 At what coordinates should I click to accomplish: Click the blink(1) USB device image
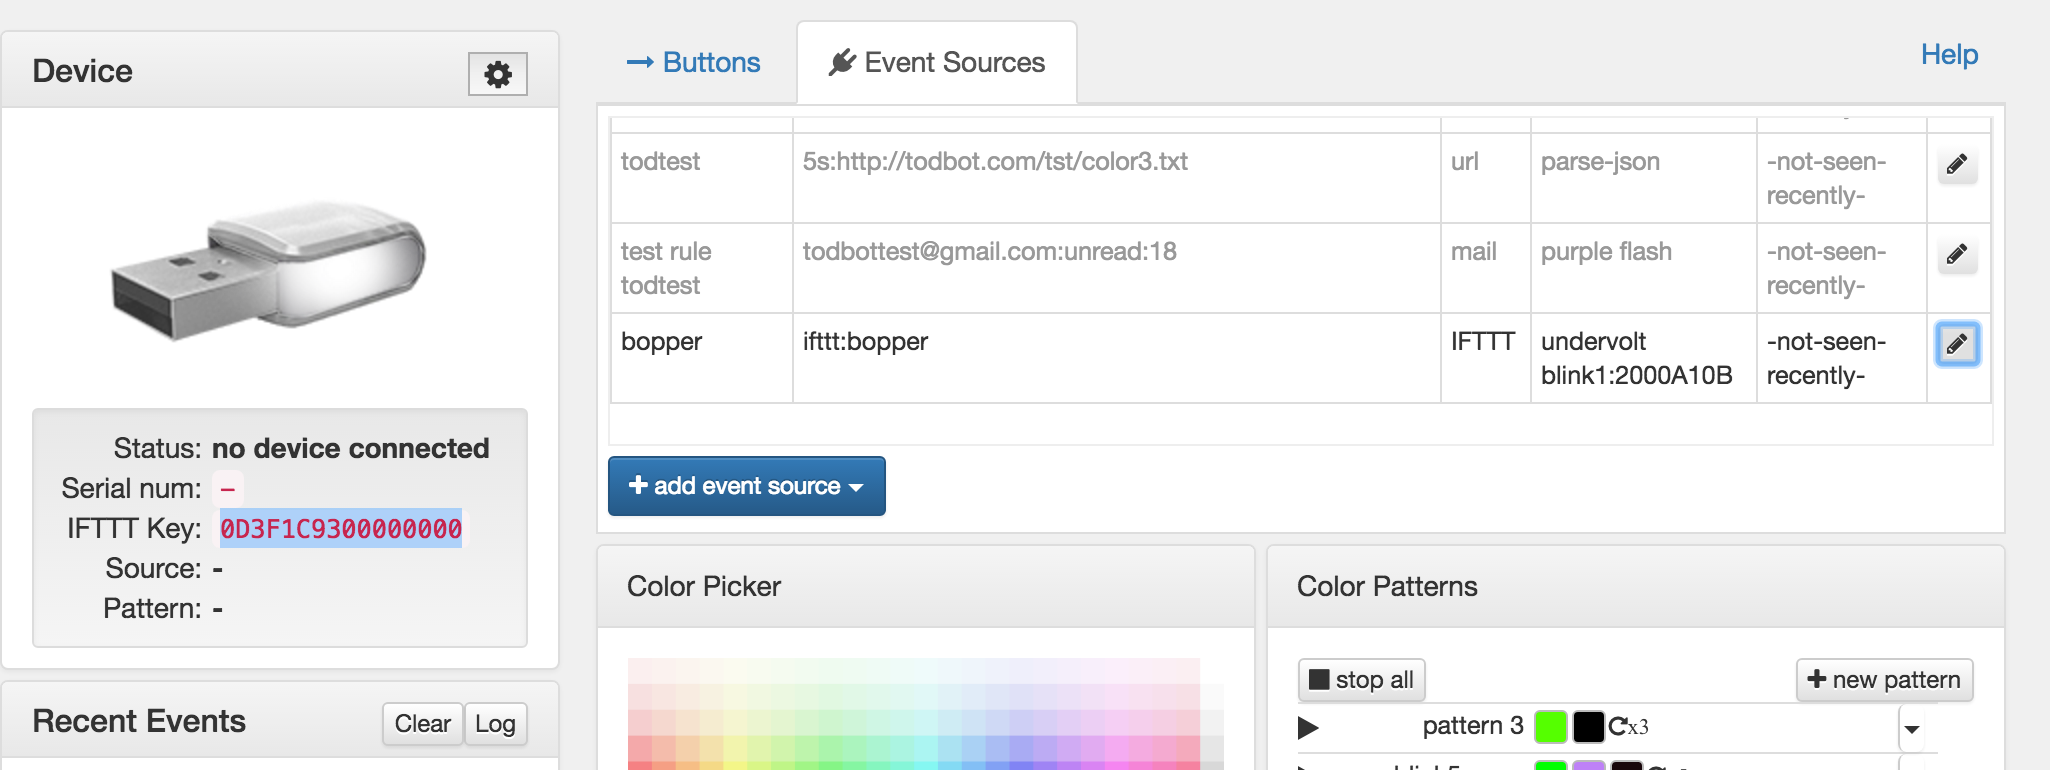coord(268,267)
